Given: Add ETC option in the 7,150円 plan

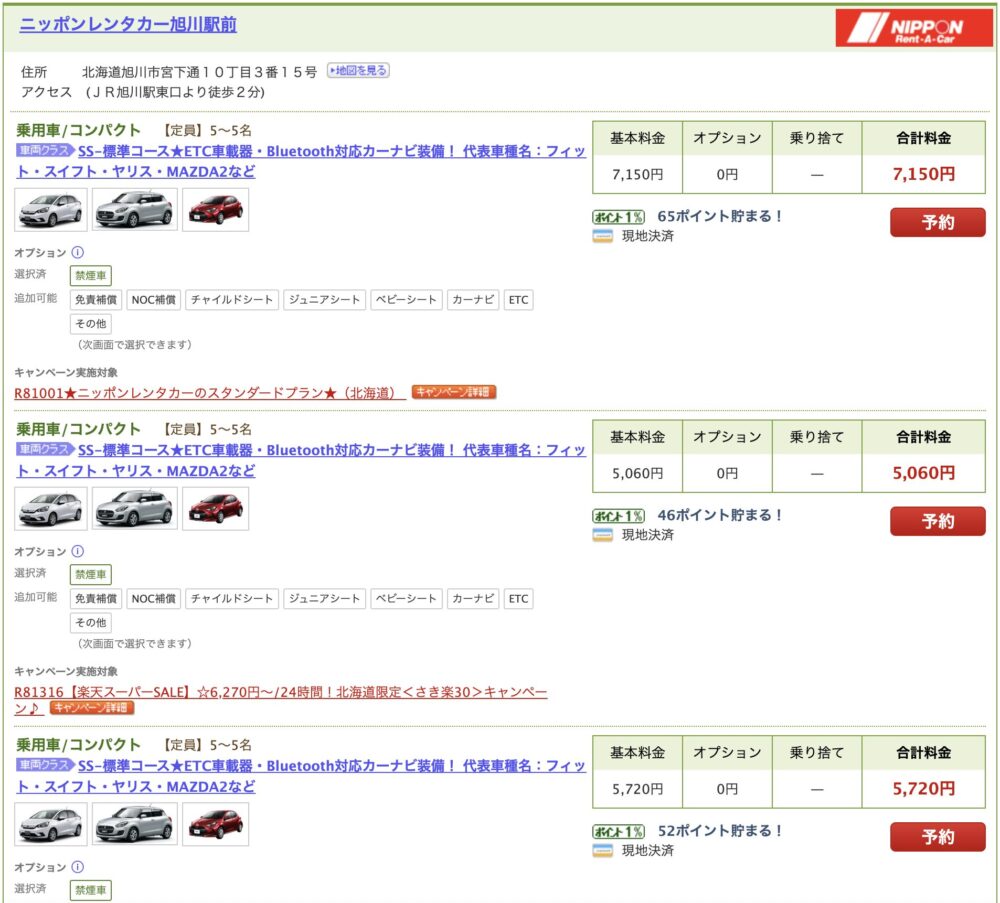Looking at the screenshot, I should coord(518,300).
